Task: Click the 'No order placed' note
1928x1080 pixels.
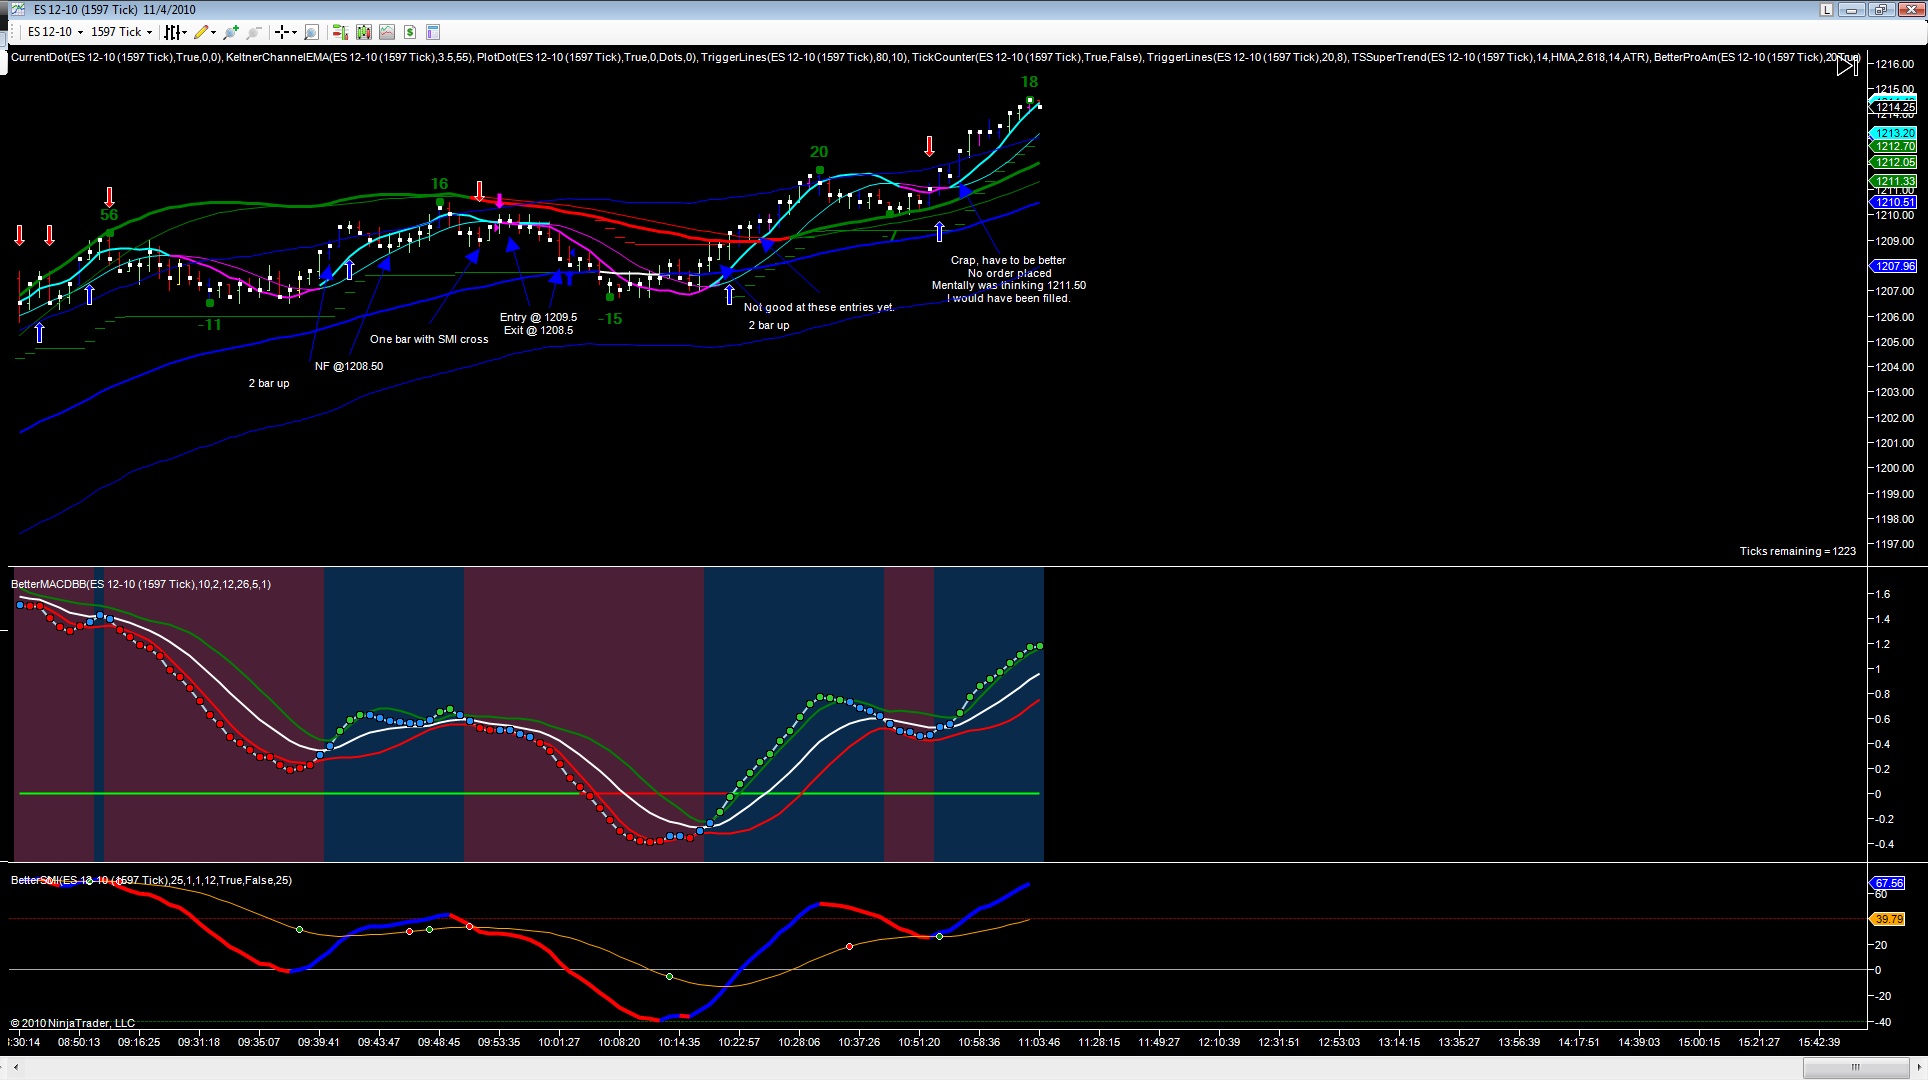Action: [x=1009, y=273]
